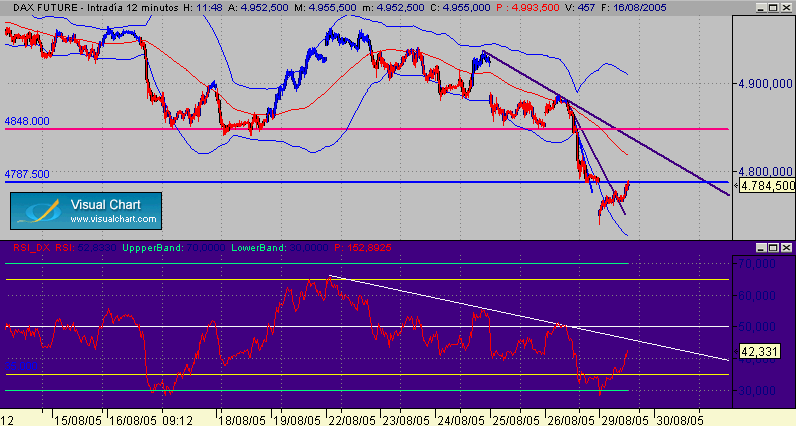This screenshot has width=796, height=426.
Task: Click the 35,000 label in RSI panel
Action: click(x=21, y=366)
